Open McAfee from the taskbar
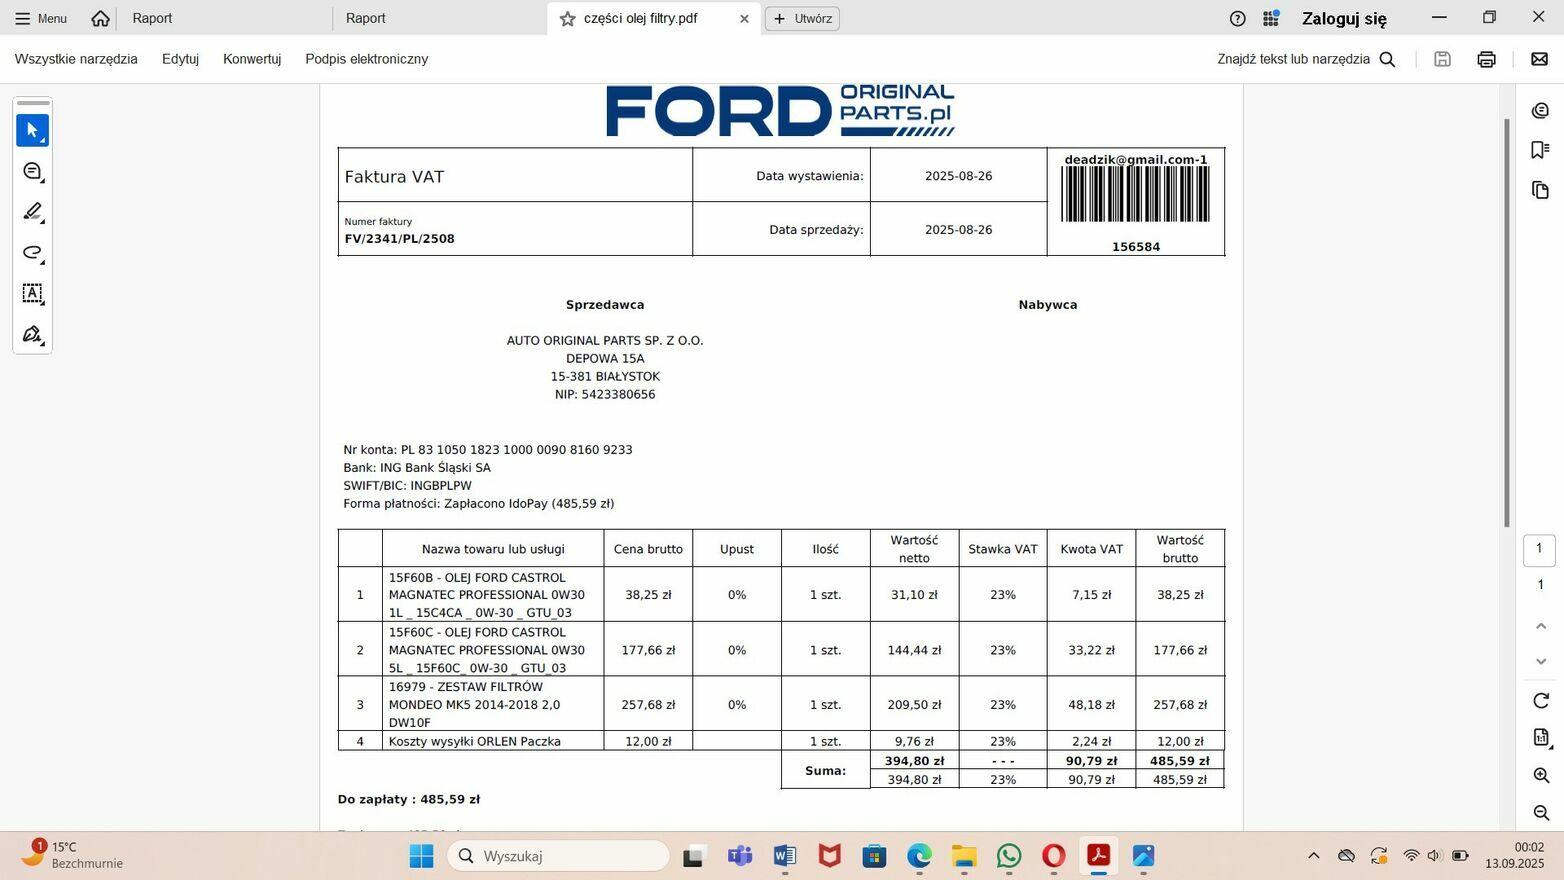Image resolution: width=1564 pixels, height=880 pixels. point(830,856)
